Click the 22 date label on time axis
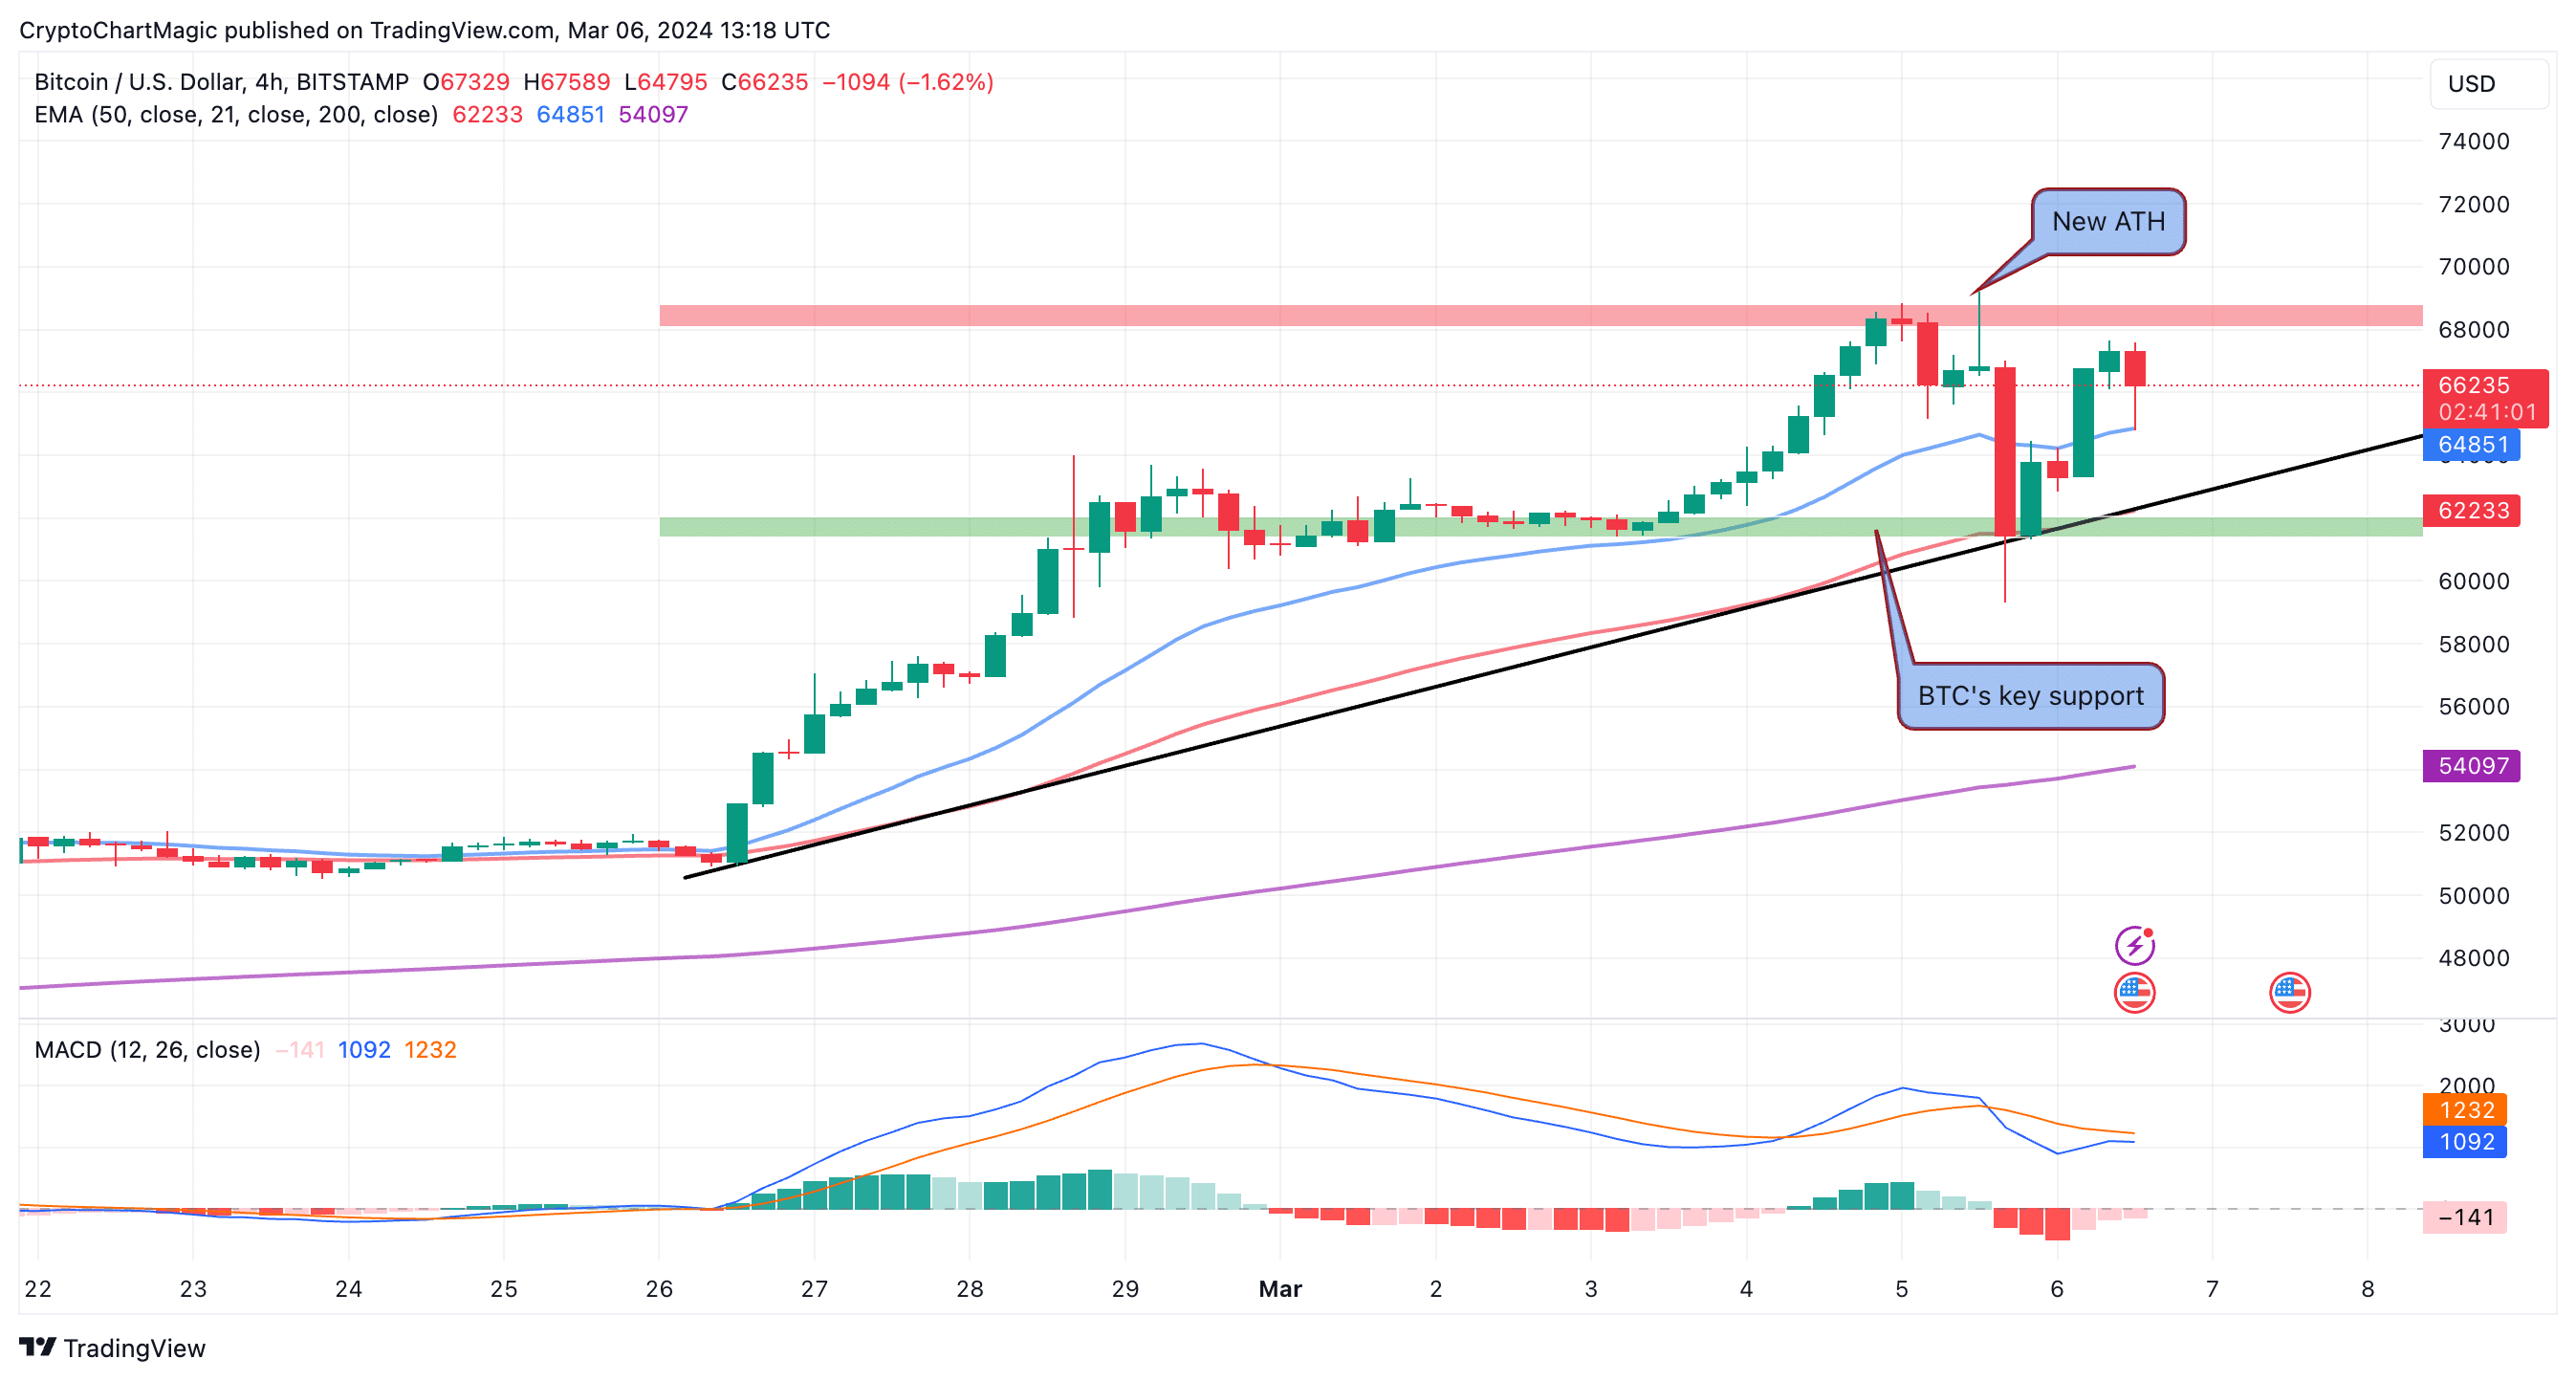Image resolution: width=2576 pixels, height=1381 pixels. 38,1289
